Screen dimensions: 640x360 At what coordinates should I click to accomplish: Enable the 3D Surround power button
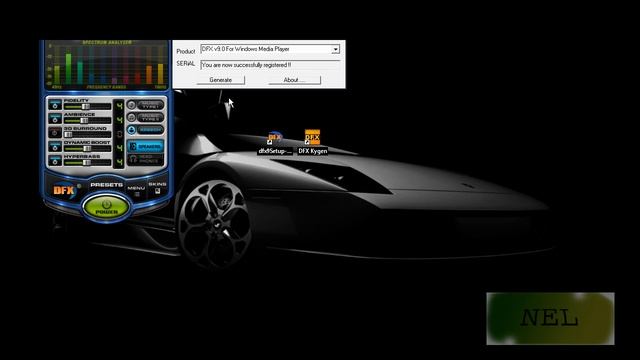pyautogui.click(x=55, y=132)
